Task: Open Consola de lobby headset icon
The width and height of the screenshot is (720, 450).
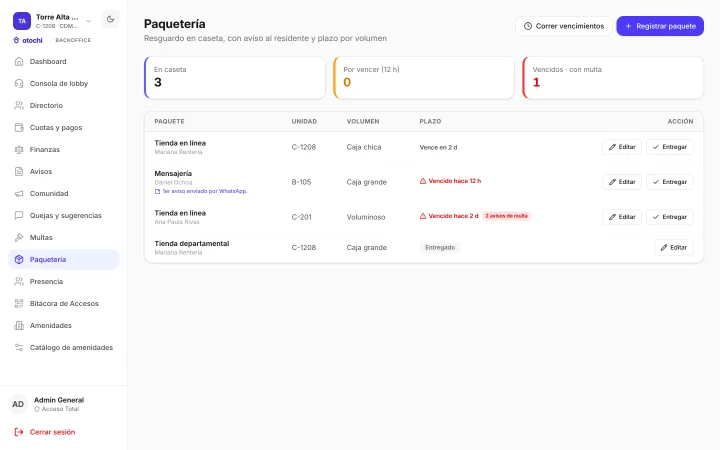Action: 19,84
